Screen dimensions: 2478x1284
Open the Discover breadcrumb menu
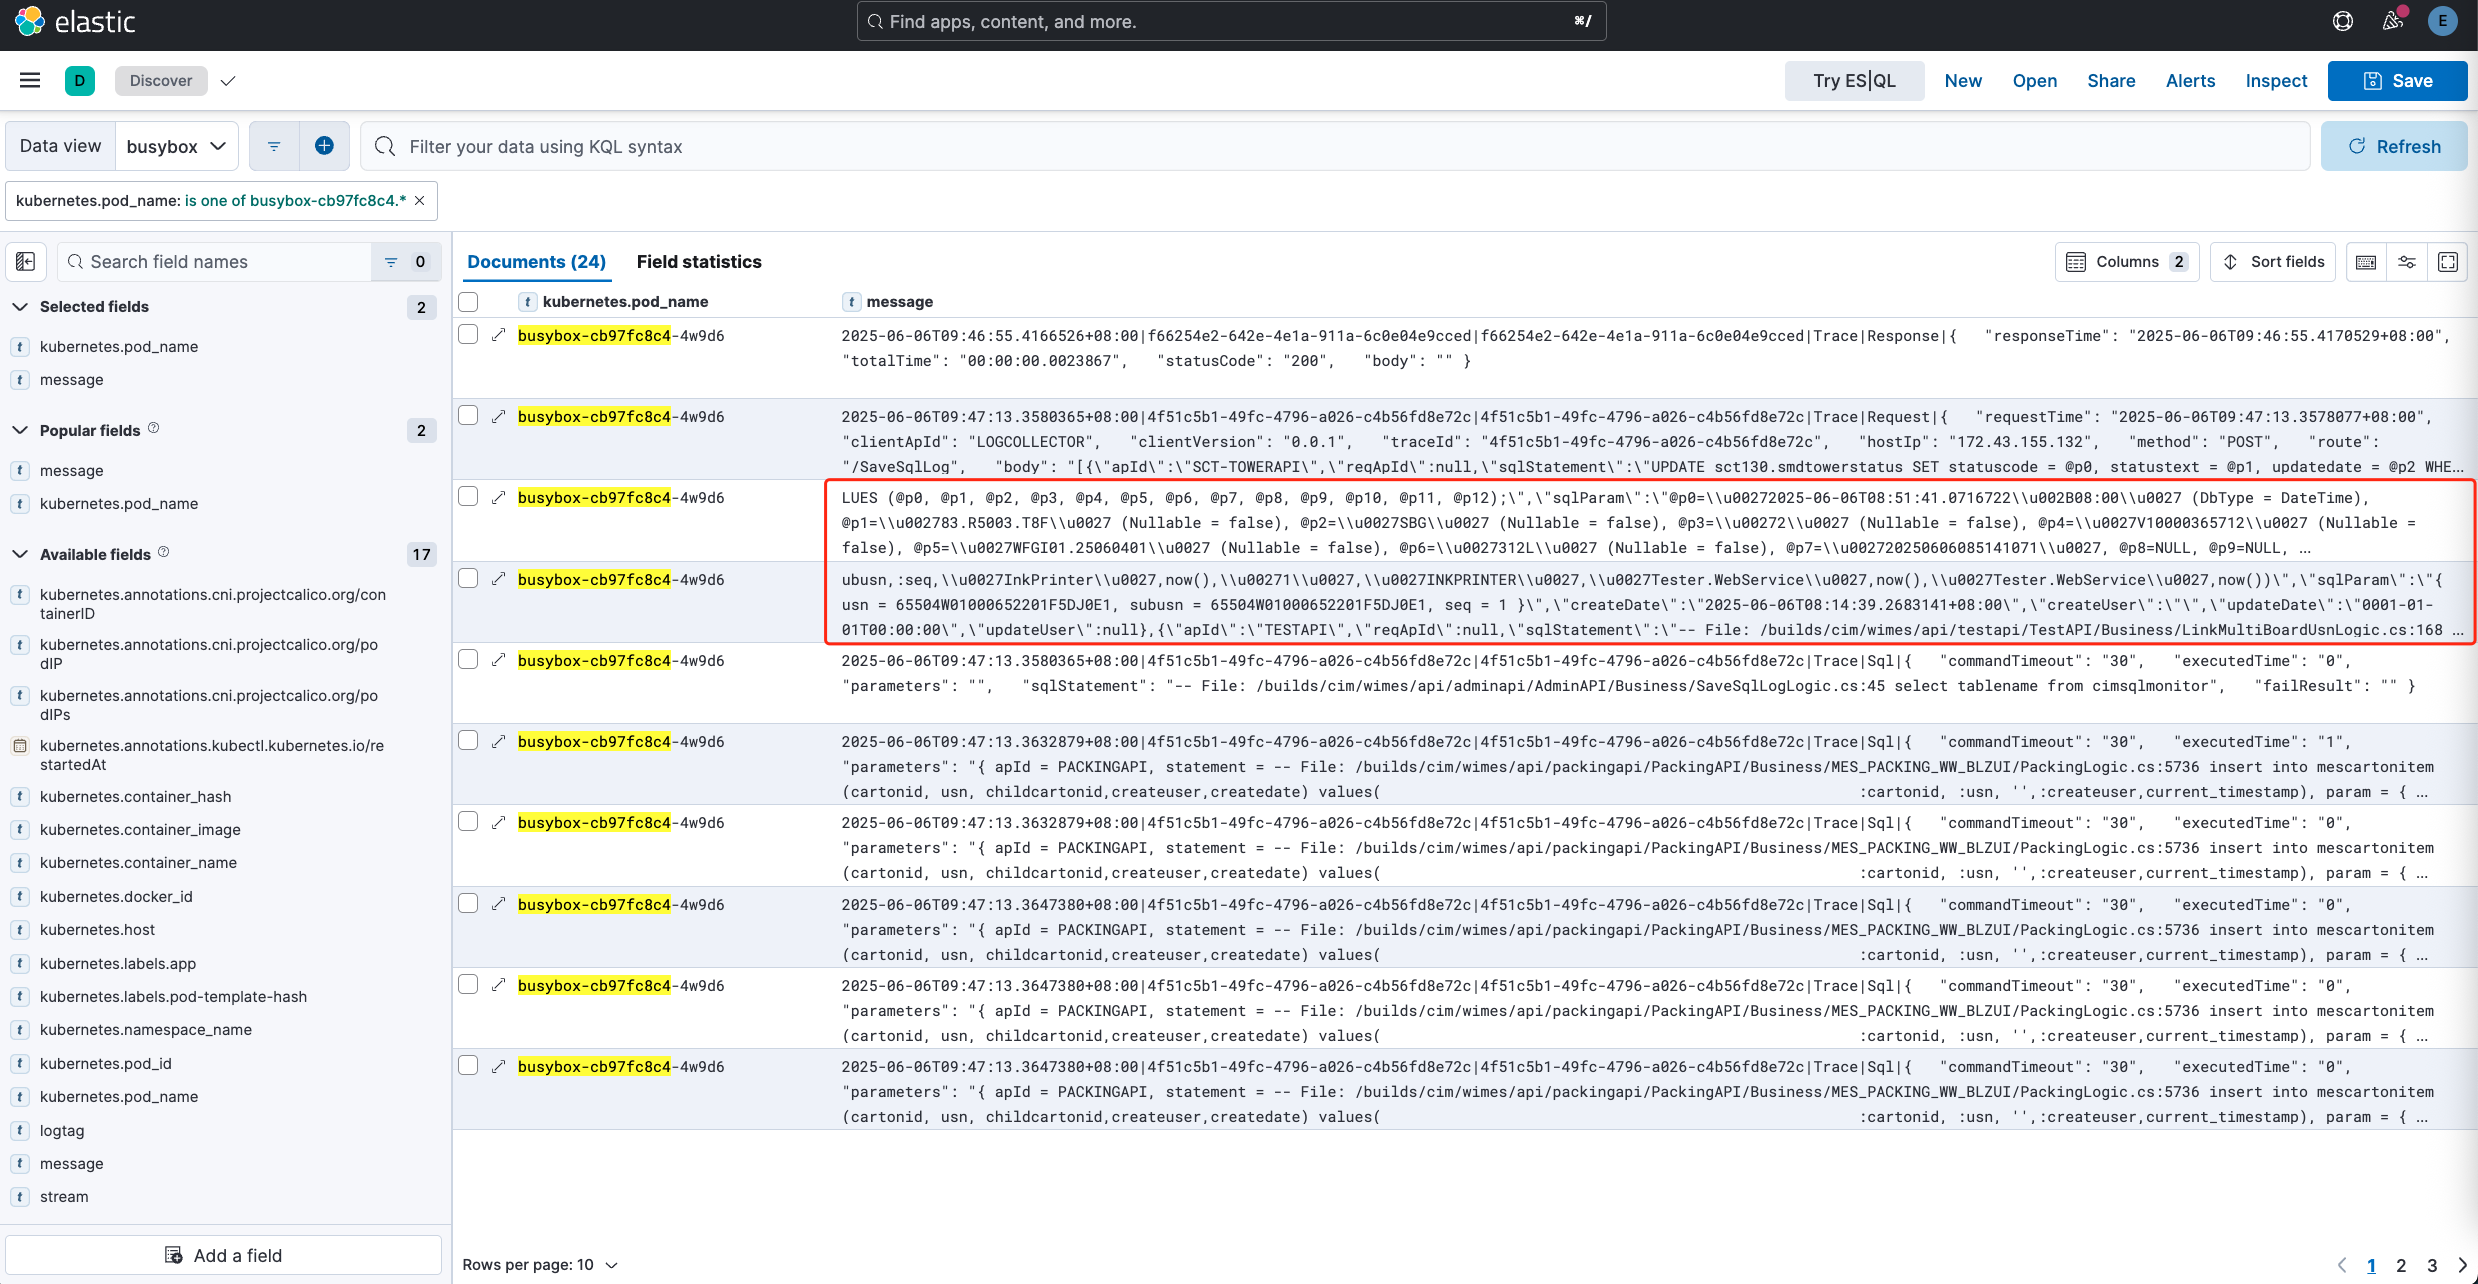tap(228, 80)
